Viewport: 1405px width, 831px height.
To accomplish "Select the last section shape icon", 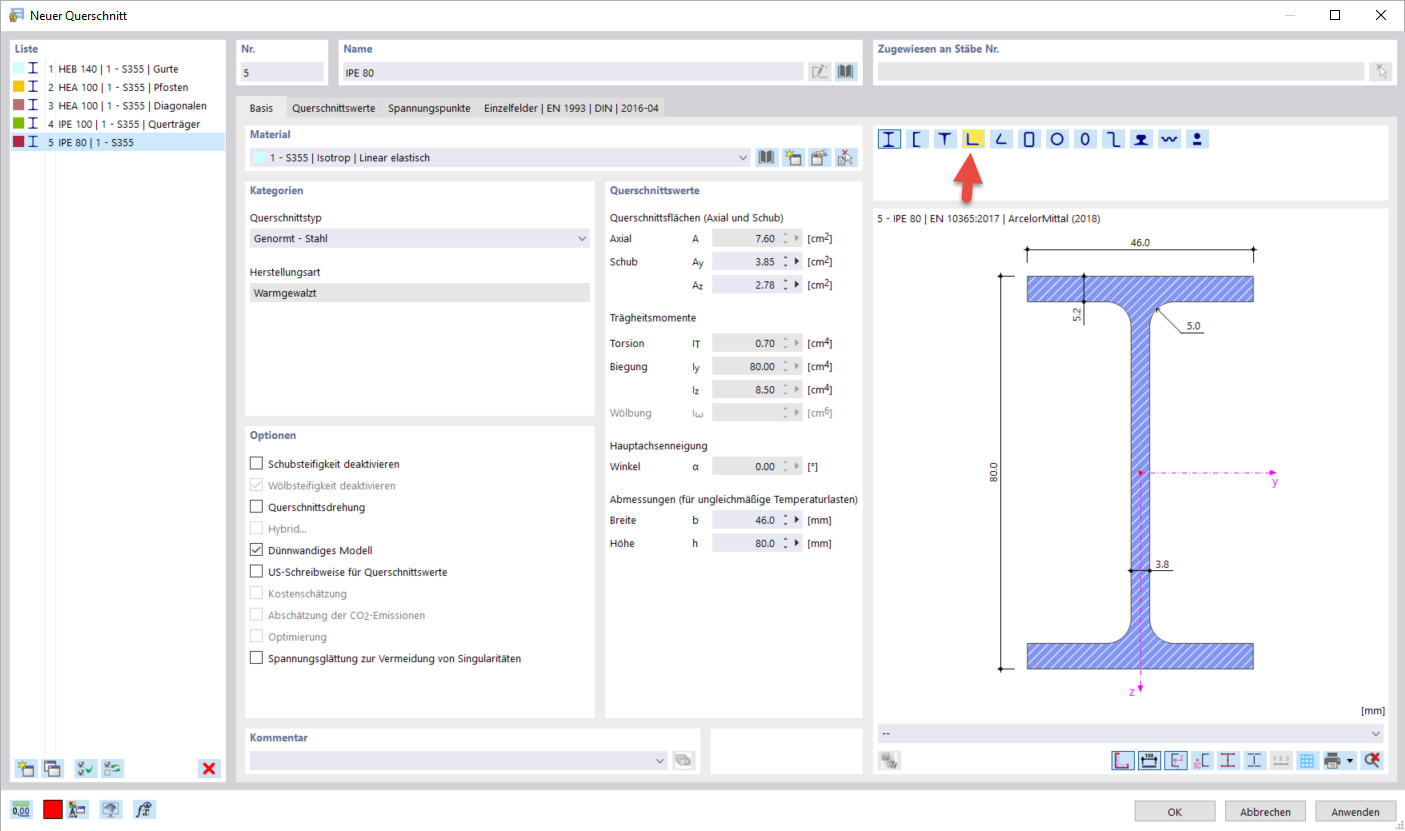I will 1197,139.
